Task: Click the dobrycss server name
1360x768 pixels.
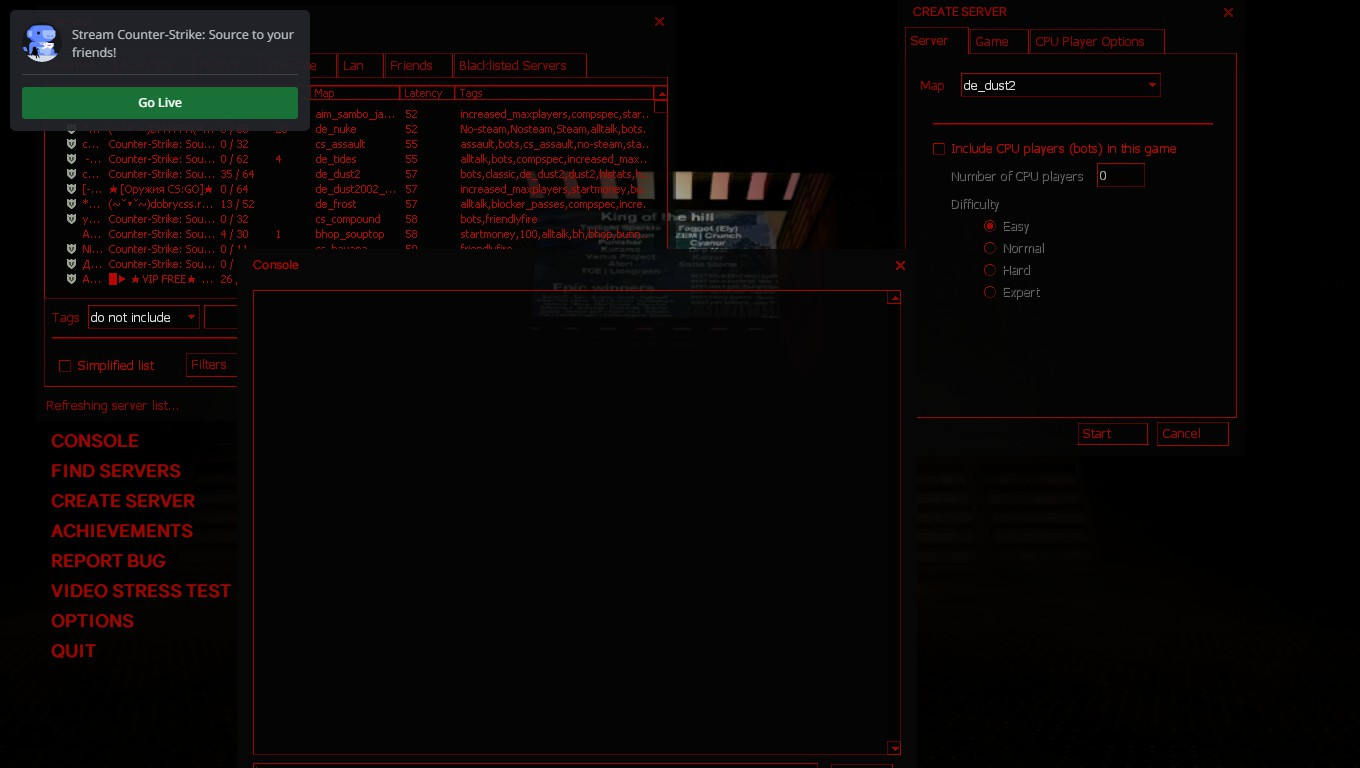Action: pos(161,204)
